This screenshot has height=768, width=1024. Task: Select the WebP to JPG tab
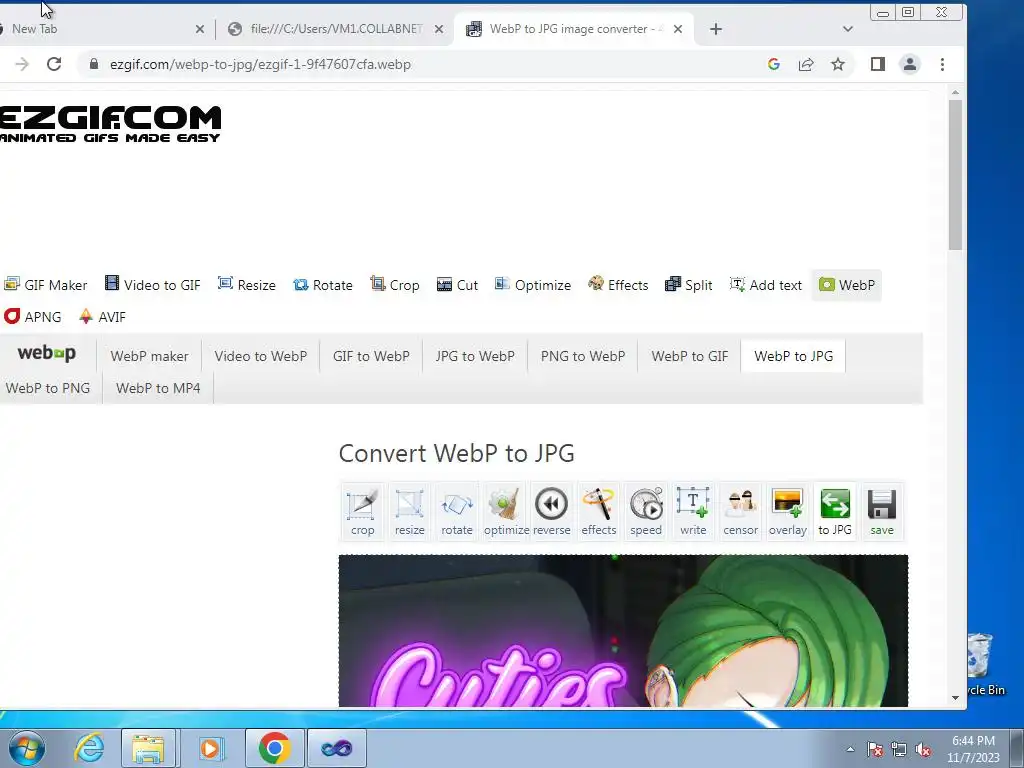[793, 356]
